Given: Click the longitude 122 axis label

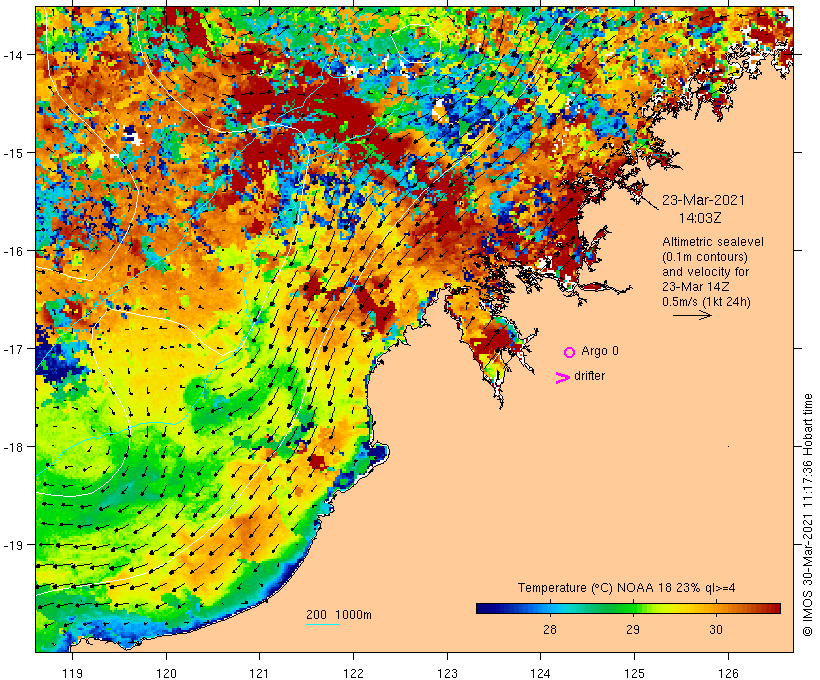Looking at the screenshot, I should pos(354,673).
